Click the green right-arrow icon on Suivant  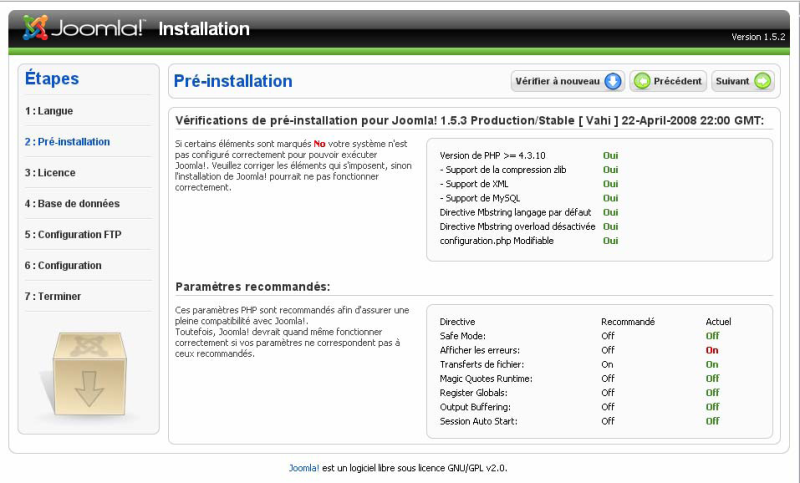point(763,81)
